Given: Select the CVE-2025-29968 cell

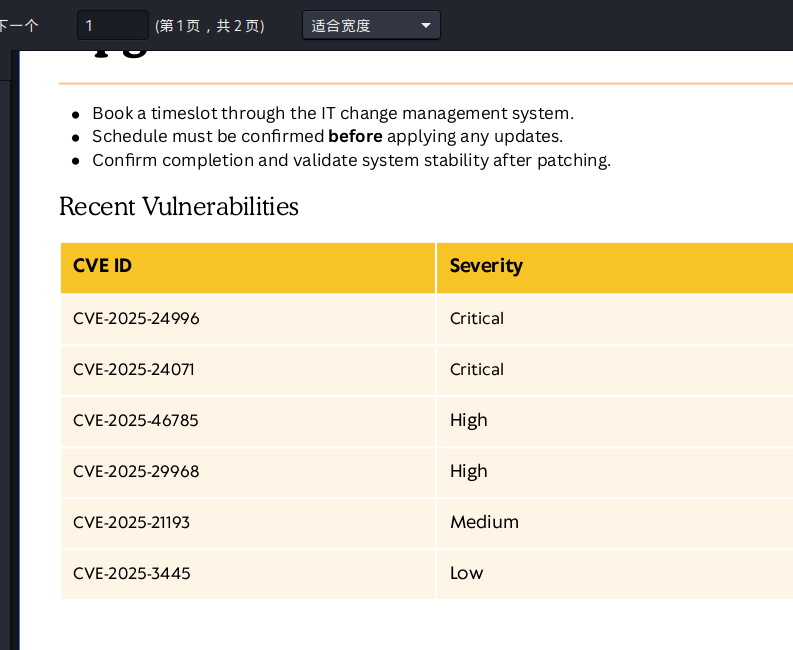Looking at the screenshot, I should click(136, 472).
